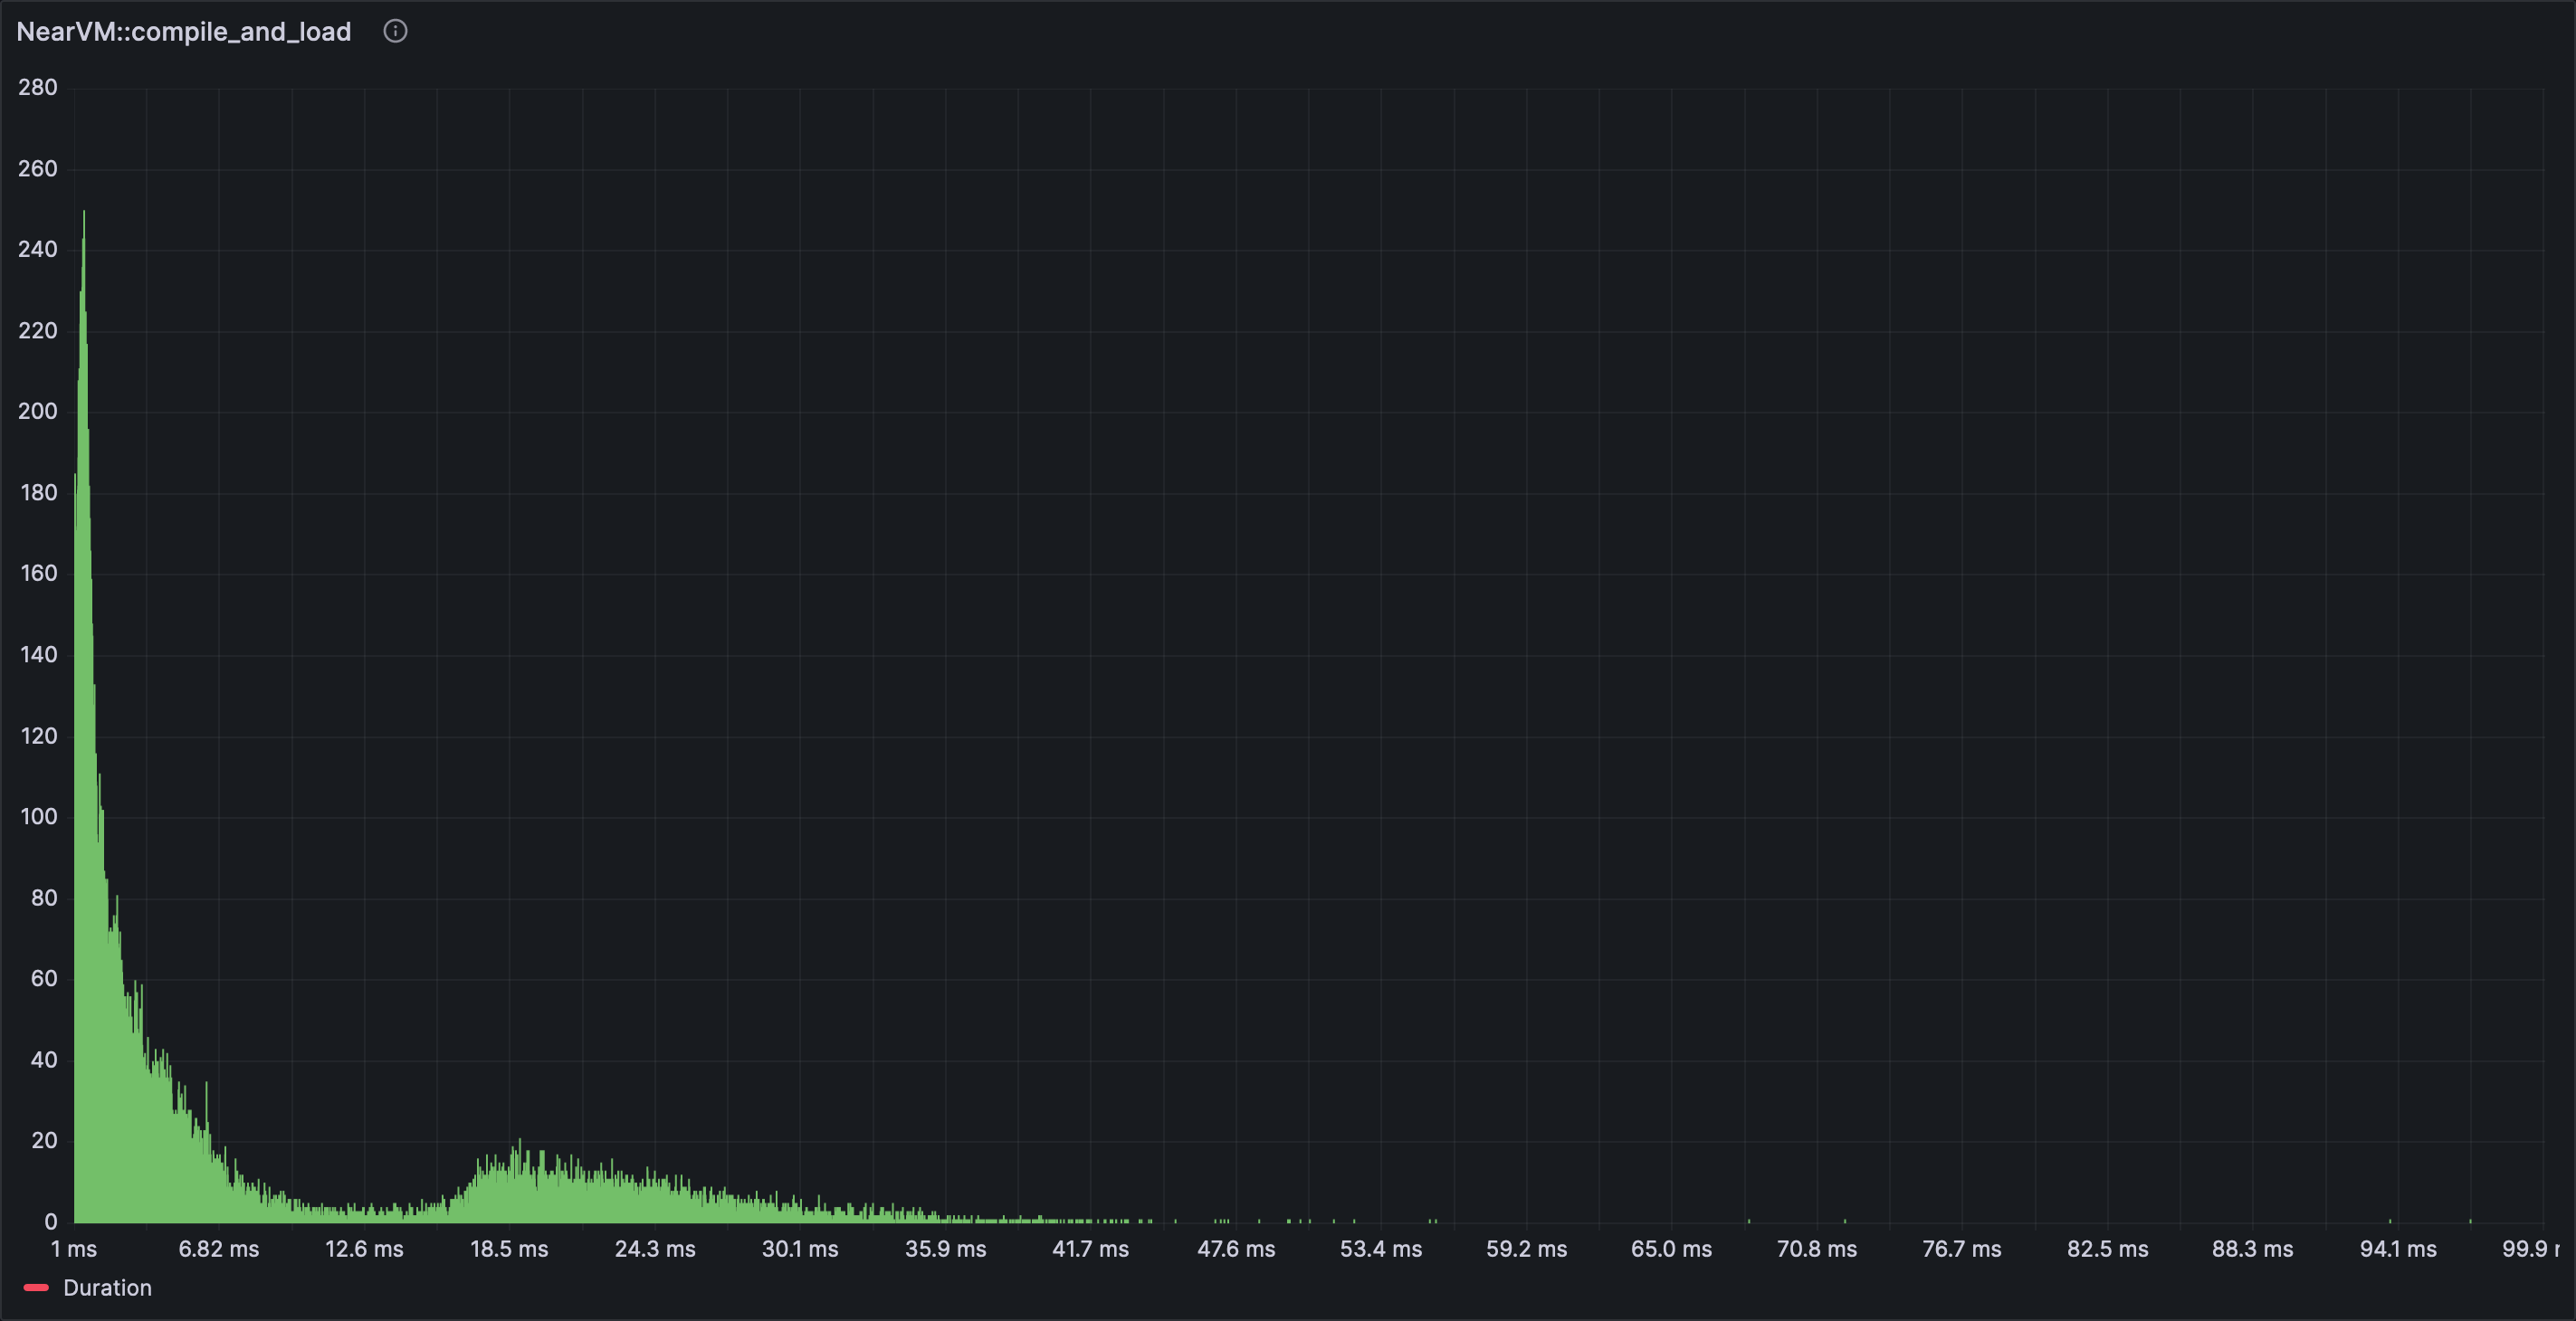Click the 53.4 ms x-axis label
The width and height of the screenshot is (2576, 1321).
point(1381,1249)
